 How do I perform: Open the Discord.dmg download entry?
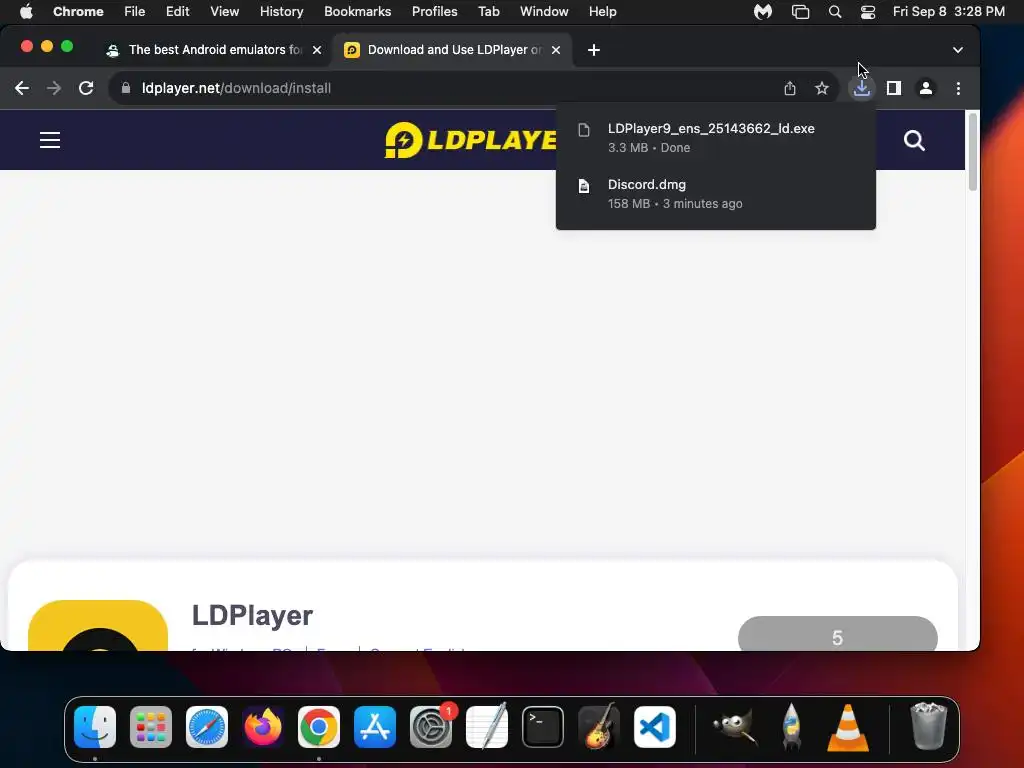tap(716, 193)
